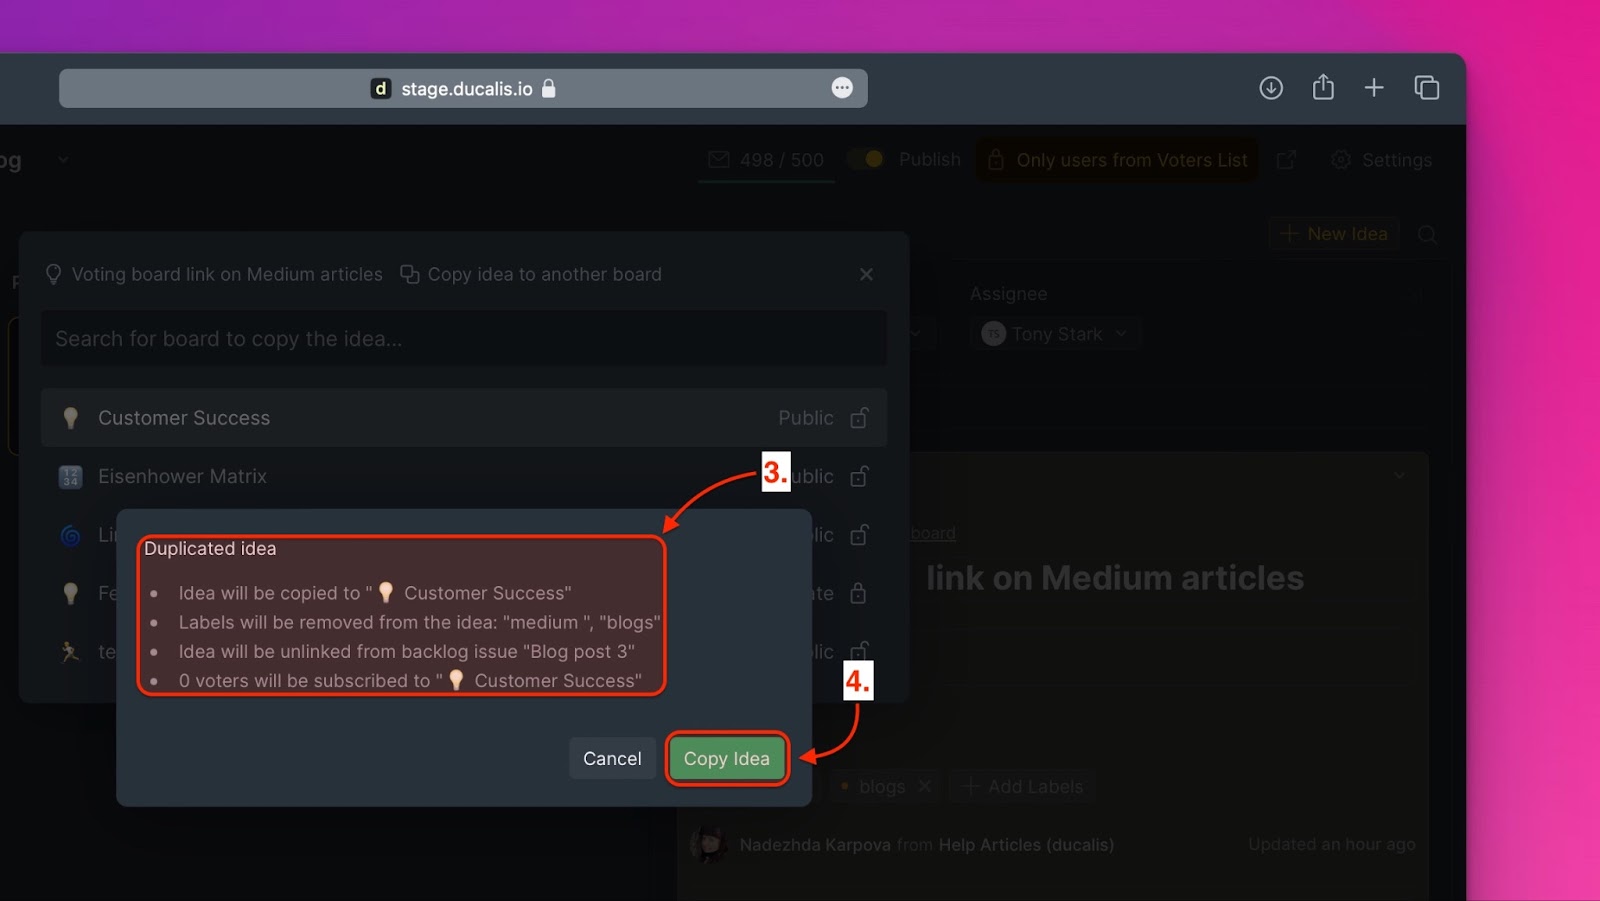The image size is (1600, 901).
Task: Expand the board name dropdown chevron at top left
Action: tap(63, 159)
